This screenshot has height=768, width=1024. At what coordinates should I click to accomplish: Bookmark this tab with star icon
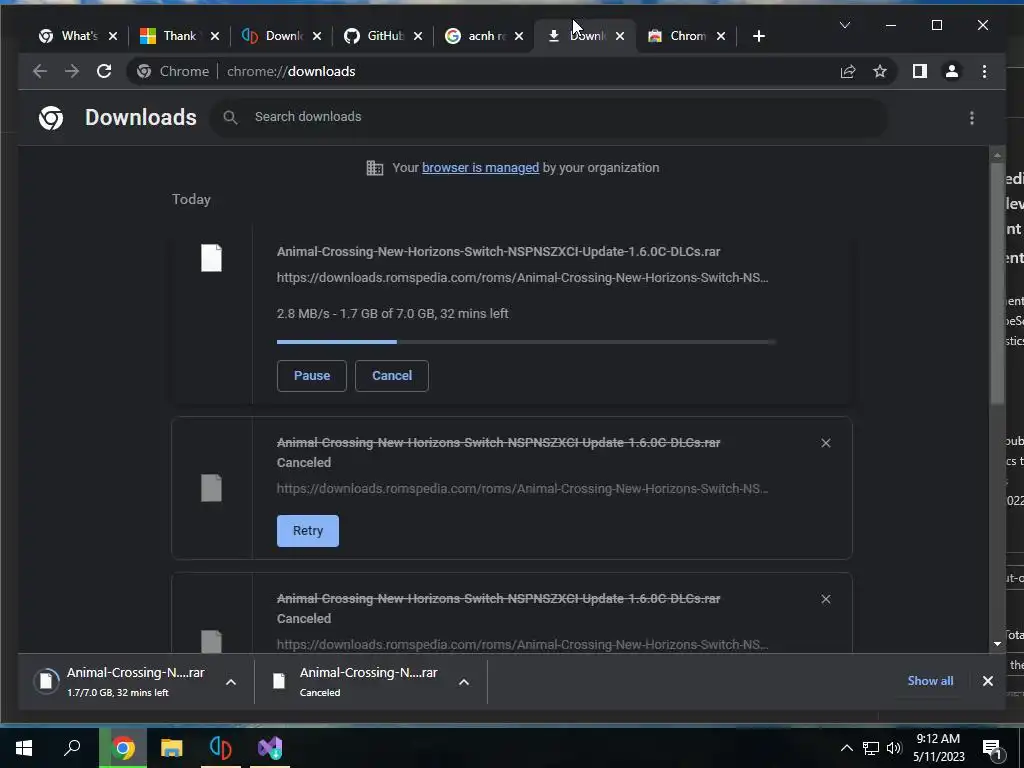coord(880,71)
